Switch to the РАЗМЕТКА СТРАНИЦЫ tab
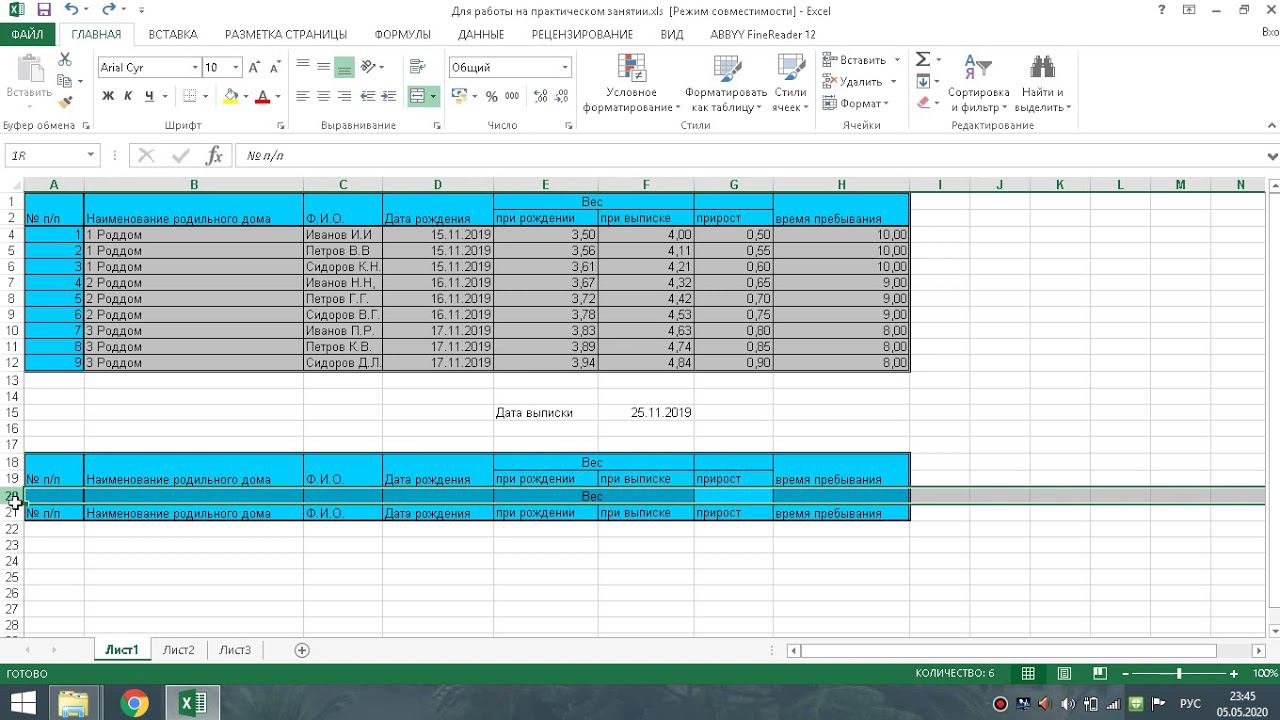The width and height of the screenshot is (1280, 720). [286, 34]
